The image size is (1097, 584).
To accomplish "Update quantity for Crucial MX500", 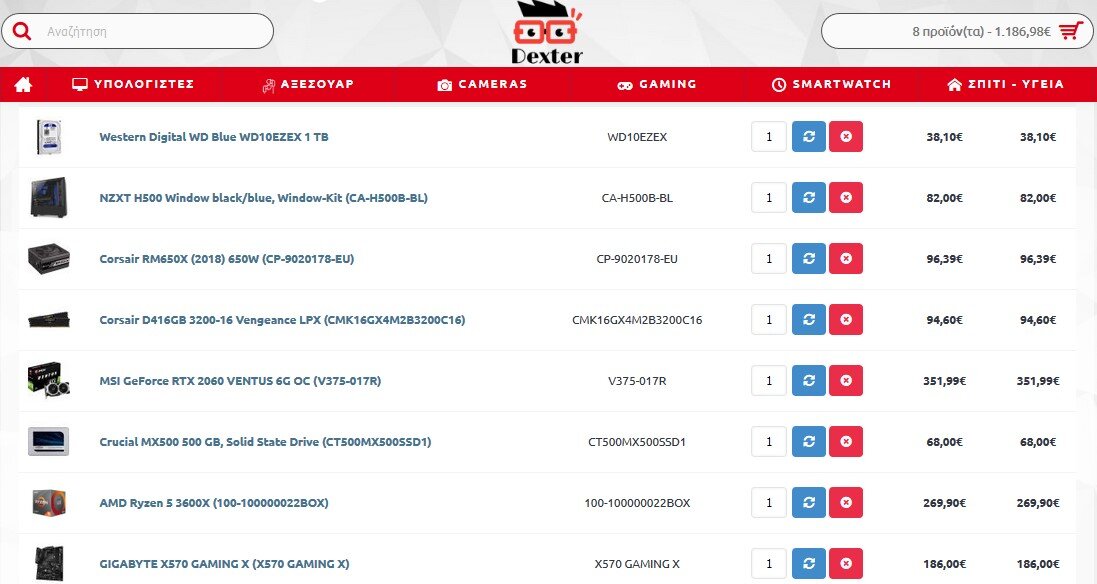I will pyautogui.click(x=809, y=441).
